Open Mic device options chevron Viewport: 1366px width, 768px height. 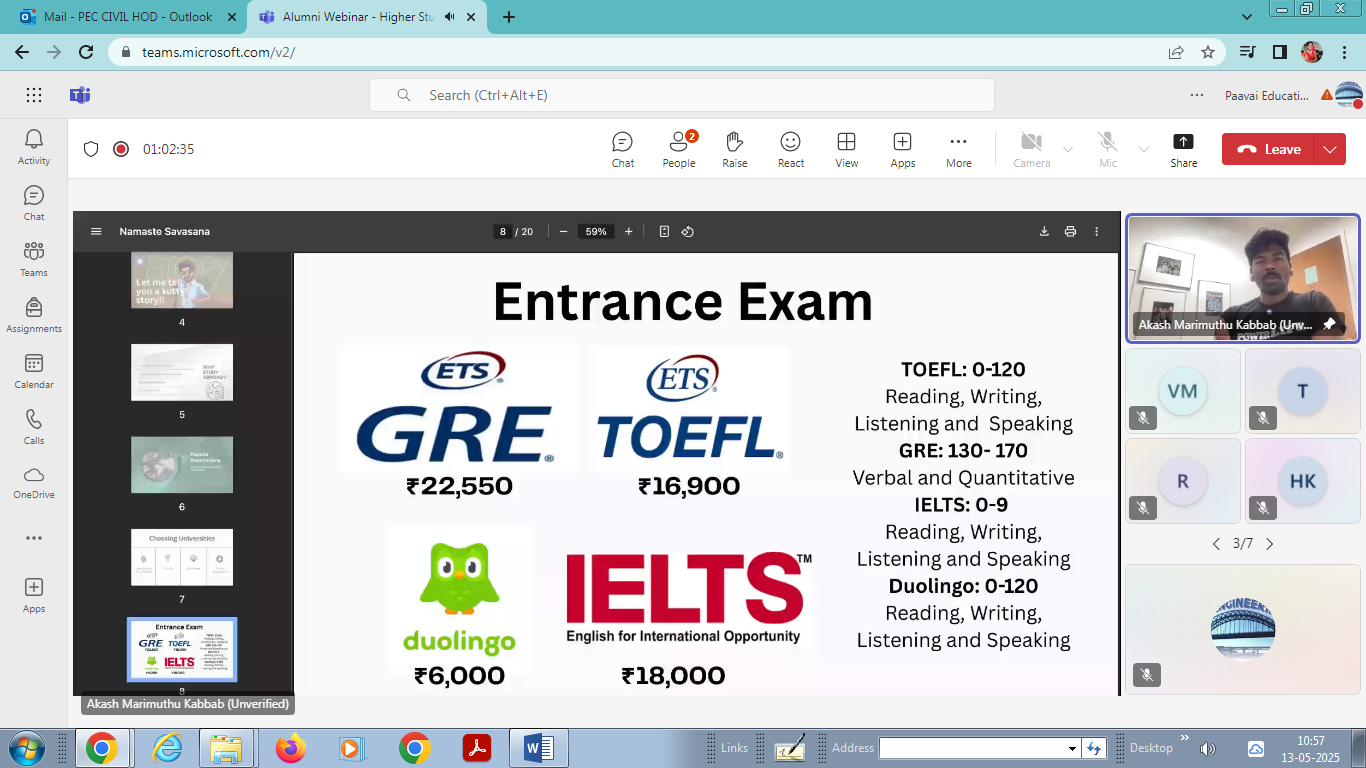(x=1143, y=150)
